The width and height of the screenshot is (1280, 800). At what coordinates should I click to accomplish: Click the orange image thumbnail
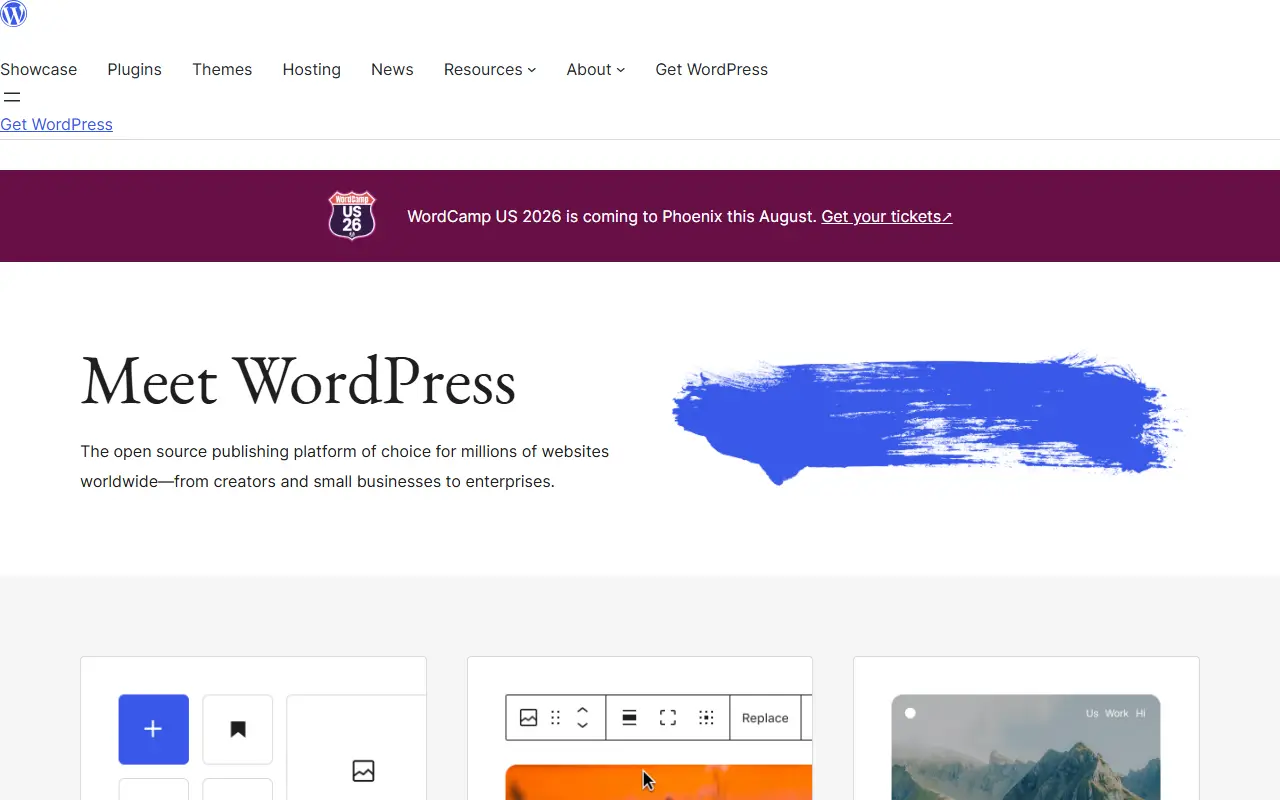coord(659,782)
